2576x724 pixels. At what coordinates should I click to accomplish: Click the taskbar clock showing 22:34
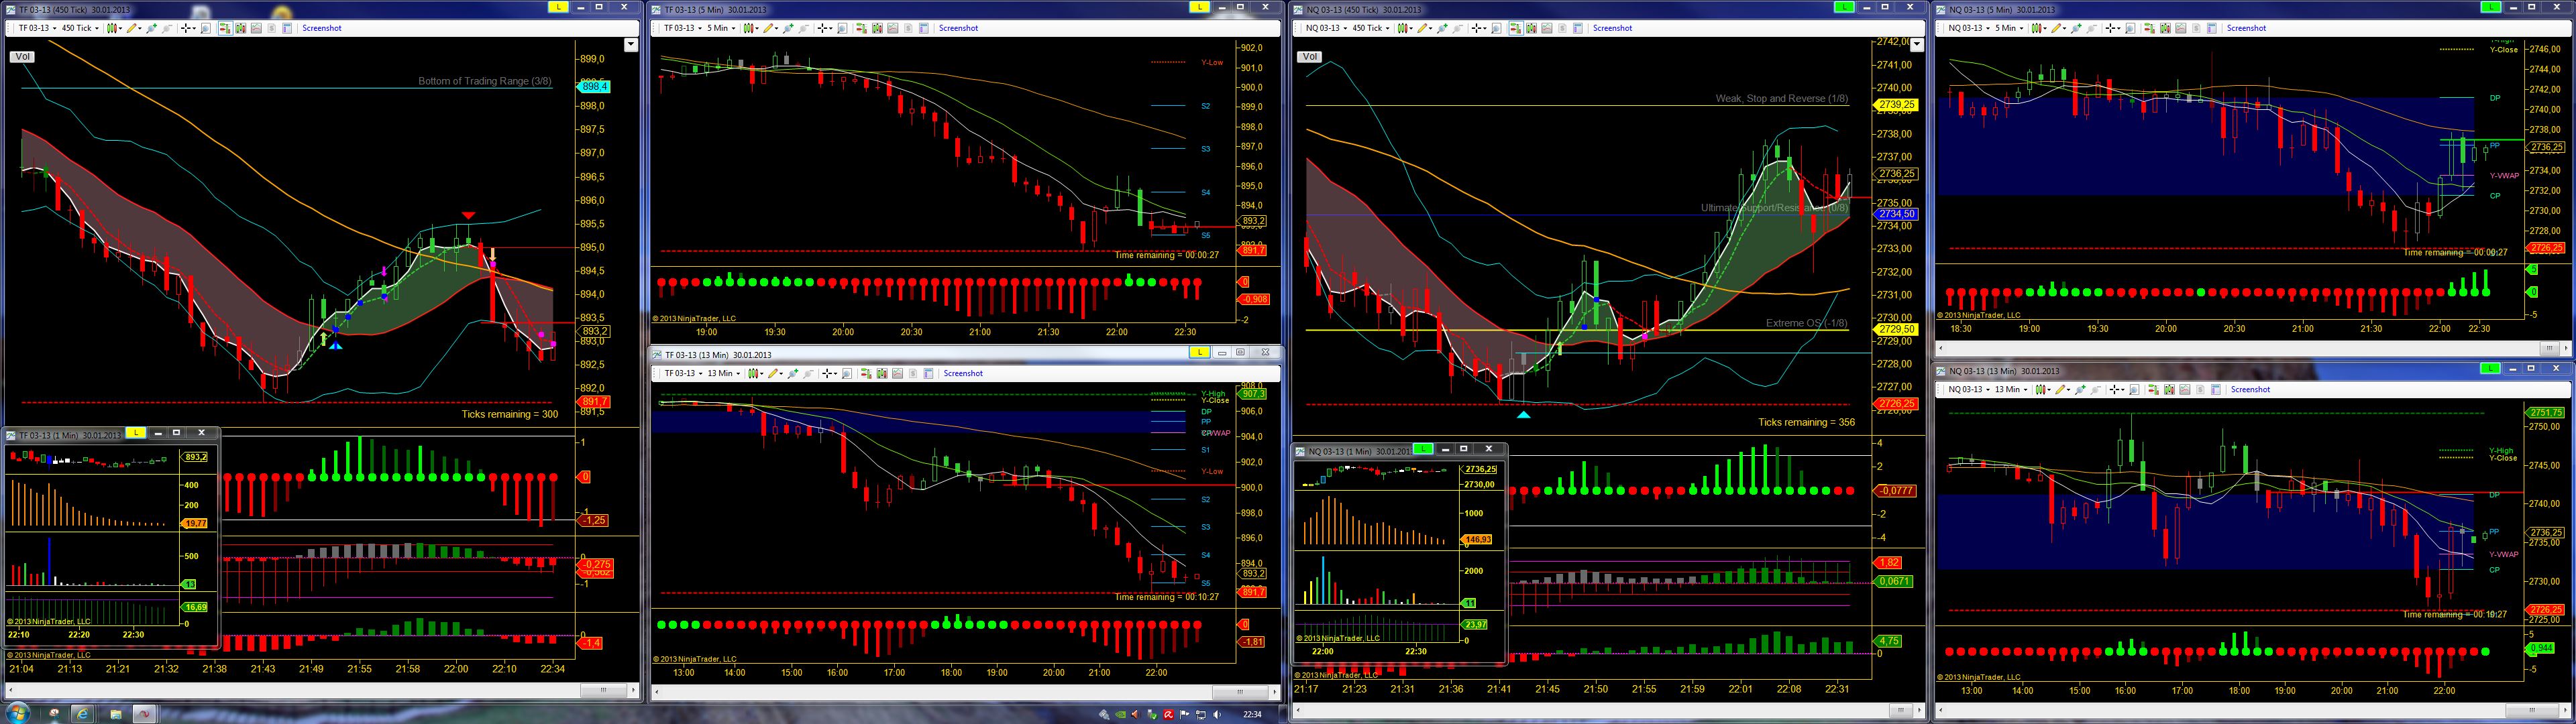[x=1252, y=714]
